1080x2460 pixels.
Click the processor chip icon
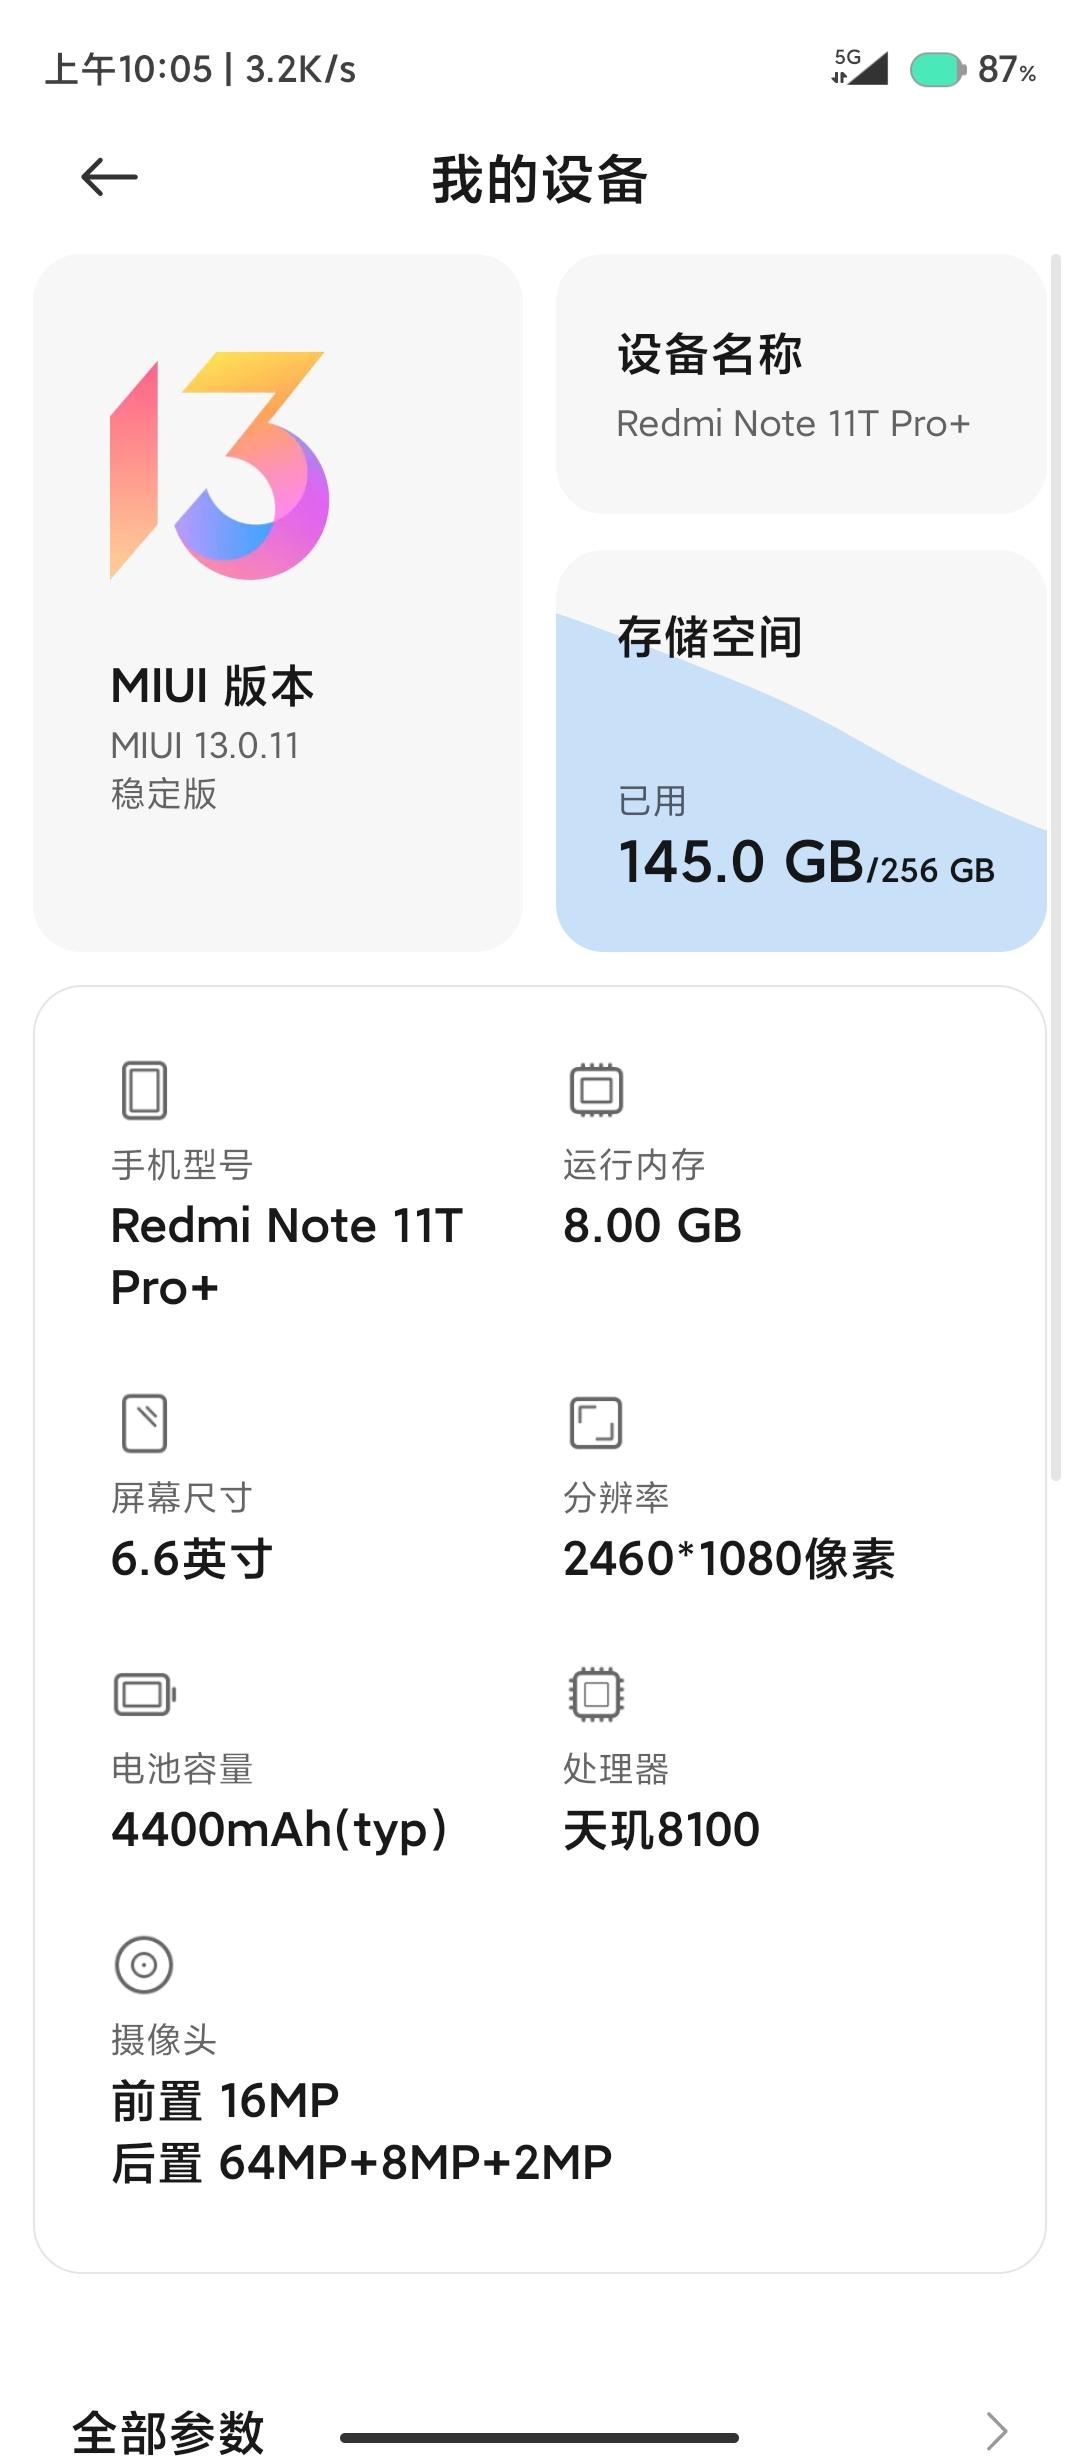[596, 1694]
